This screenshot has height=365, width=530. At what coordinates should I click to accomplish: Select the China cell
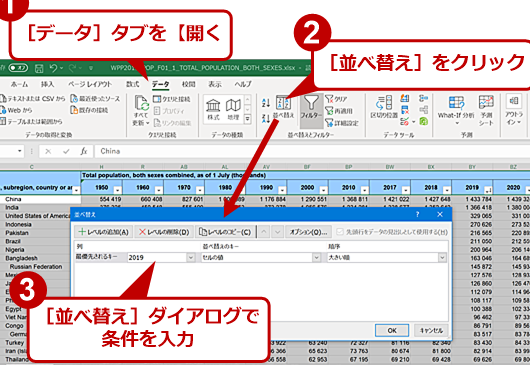pyautogui.click(x=41, y=199)
